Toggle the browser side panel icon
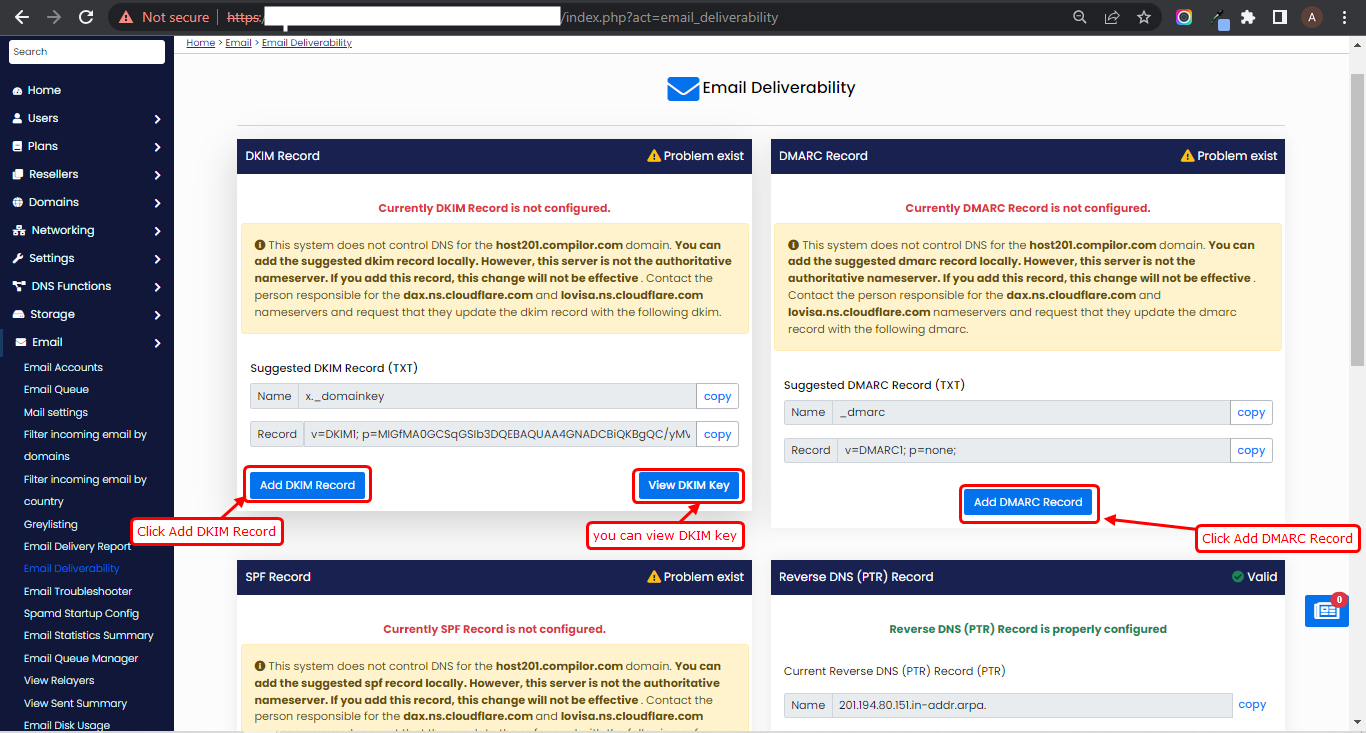Viewport: 1366px width, 733px height. click(x=1279, y=17)
